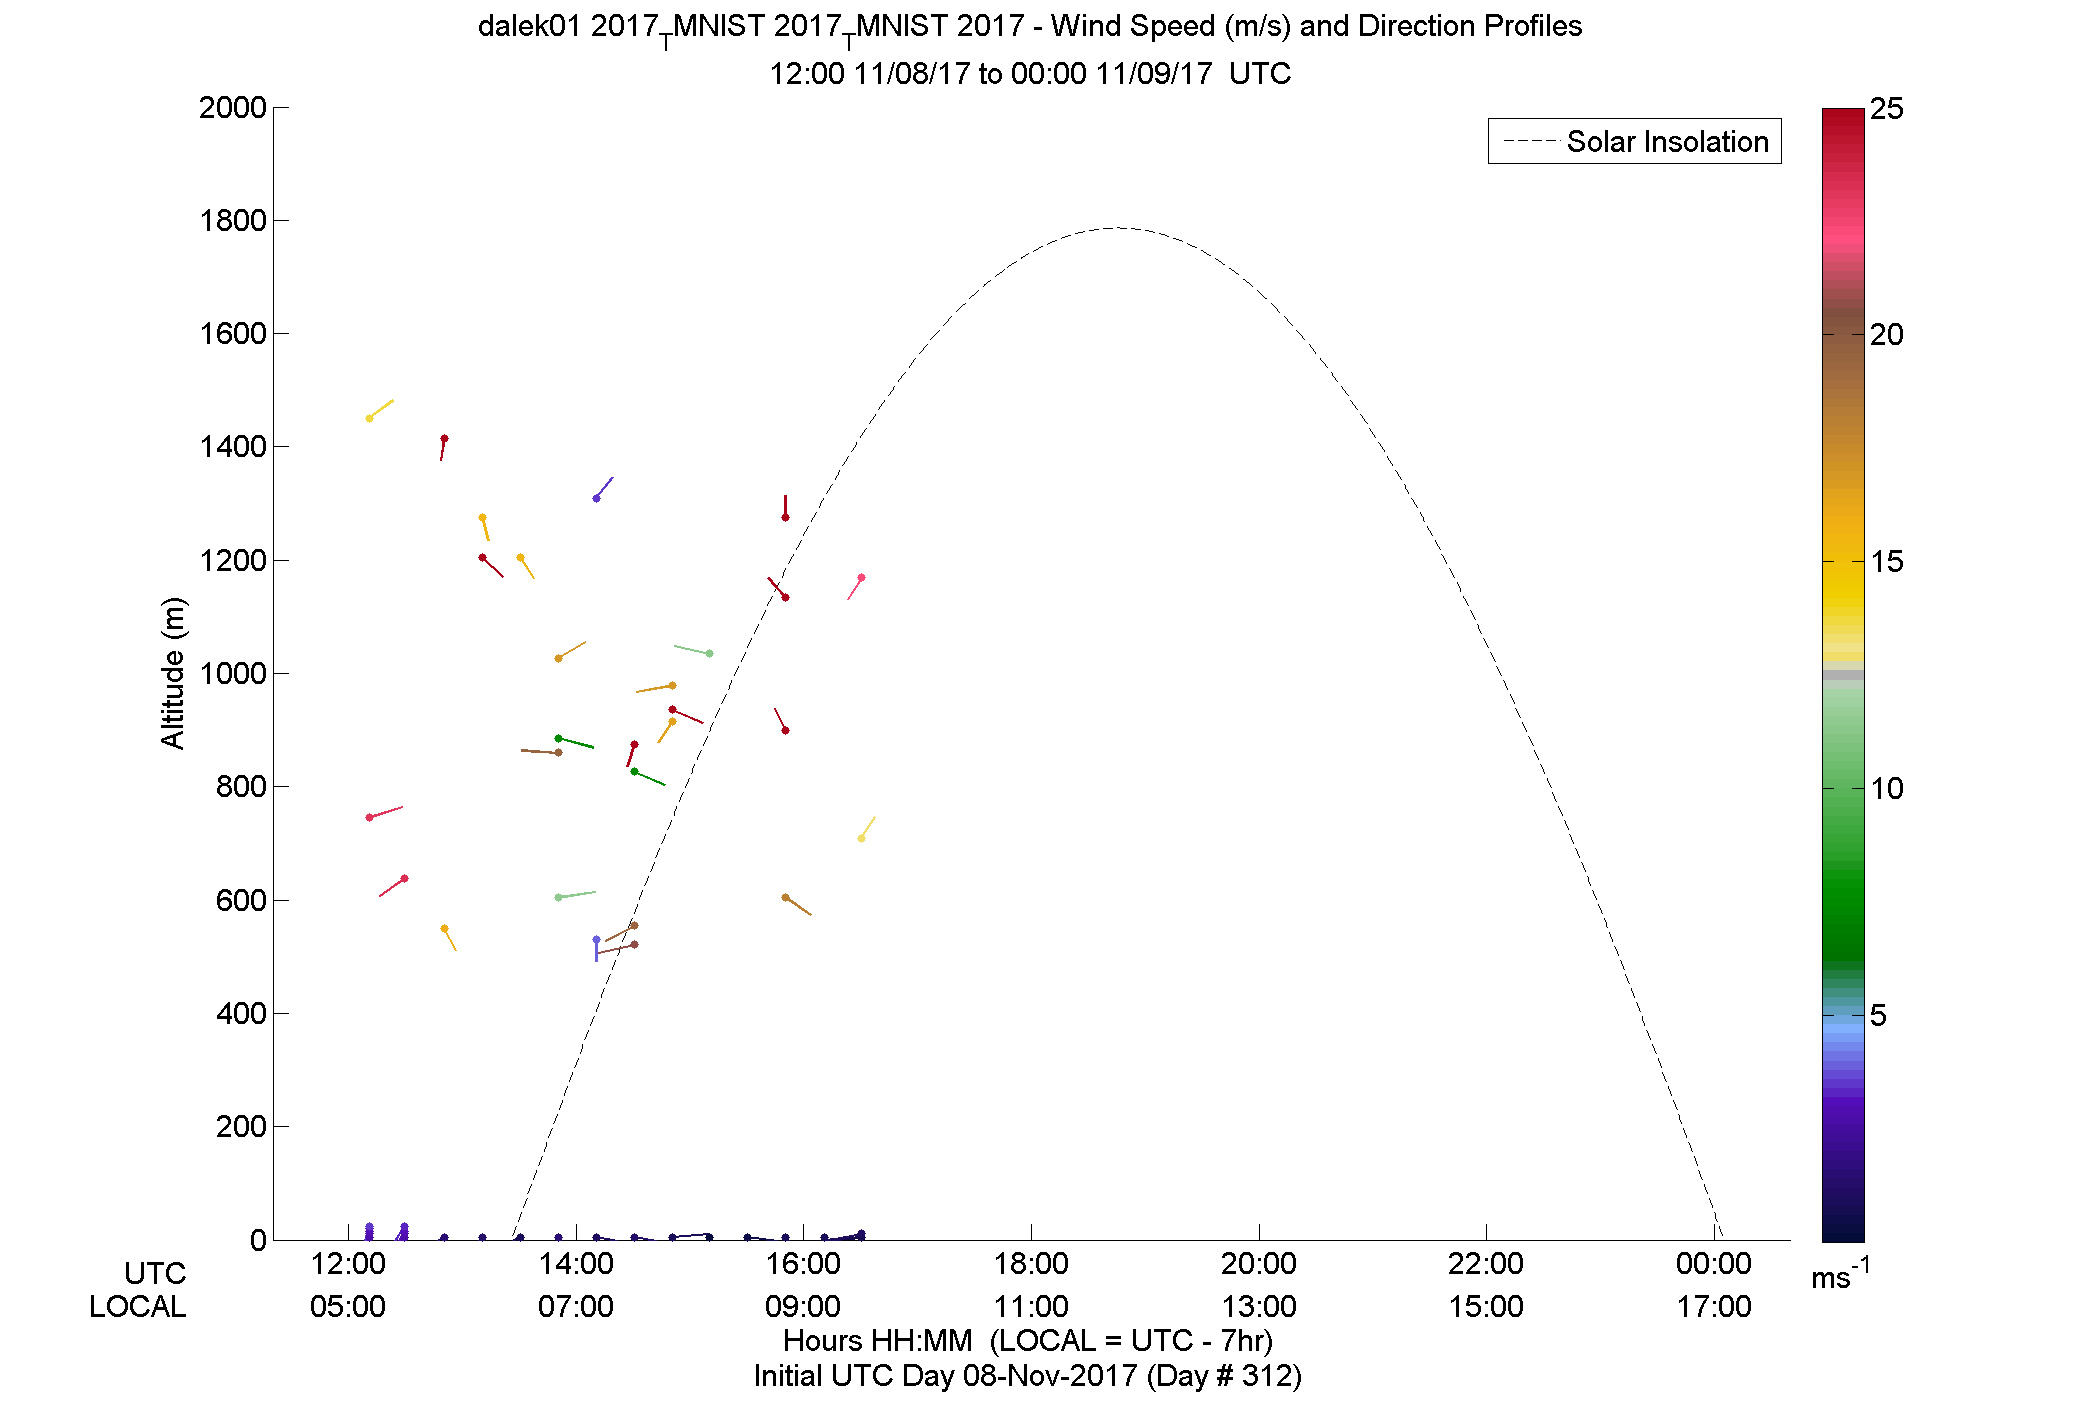Viewport: 2098px width, 1425px height.
Task: Click the colorbar 15 tick label
Action: (1886, 562)
